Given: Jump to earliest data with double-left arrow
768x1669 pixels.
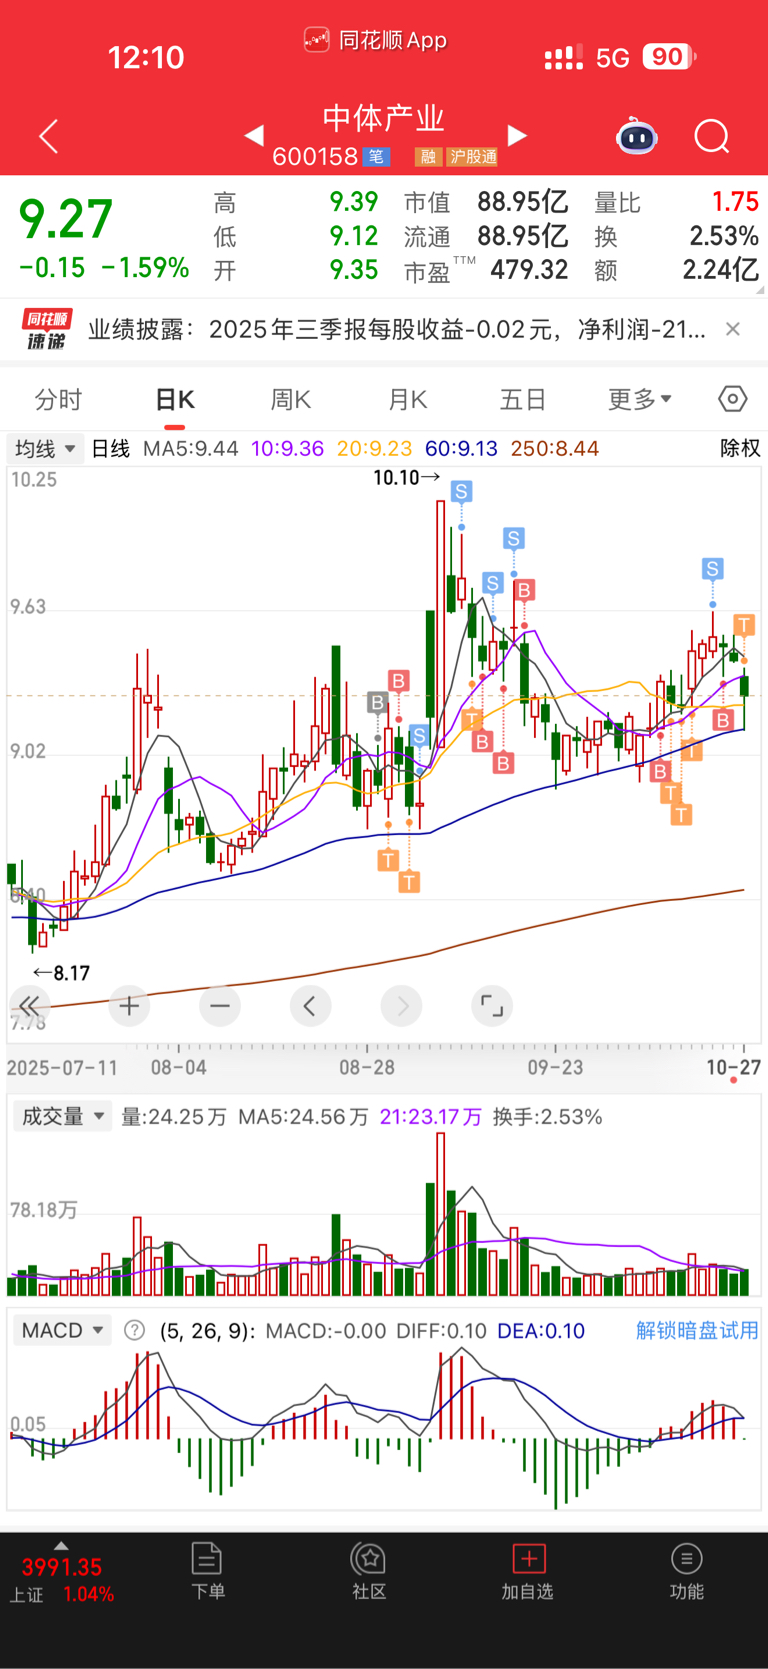Looking at the screenshot, I should [30, 1006].
